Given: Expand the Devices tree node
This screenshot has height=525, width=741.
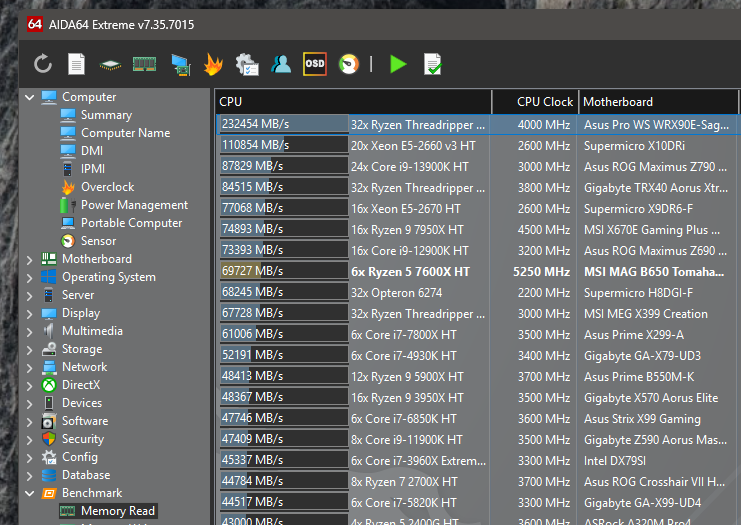Looking at the screenshot, I should pyautogui.click(x=30, y=403).
